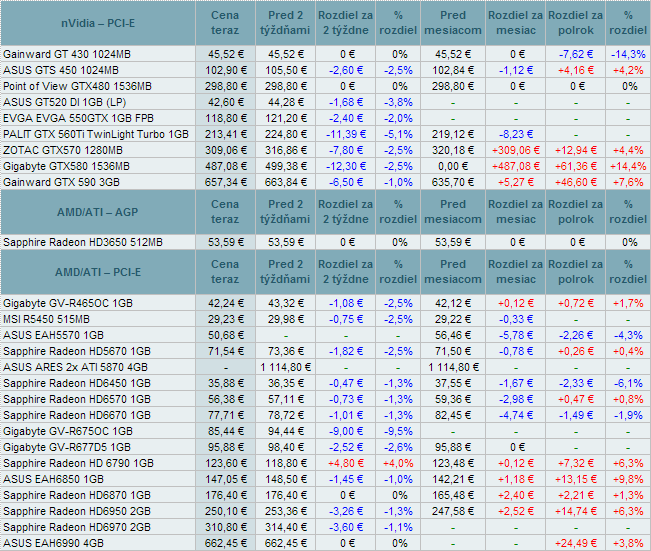
Task: Click the -14,3% half-year percent cell
Action: [x=628, y=54]
